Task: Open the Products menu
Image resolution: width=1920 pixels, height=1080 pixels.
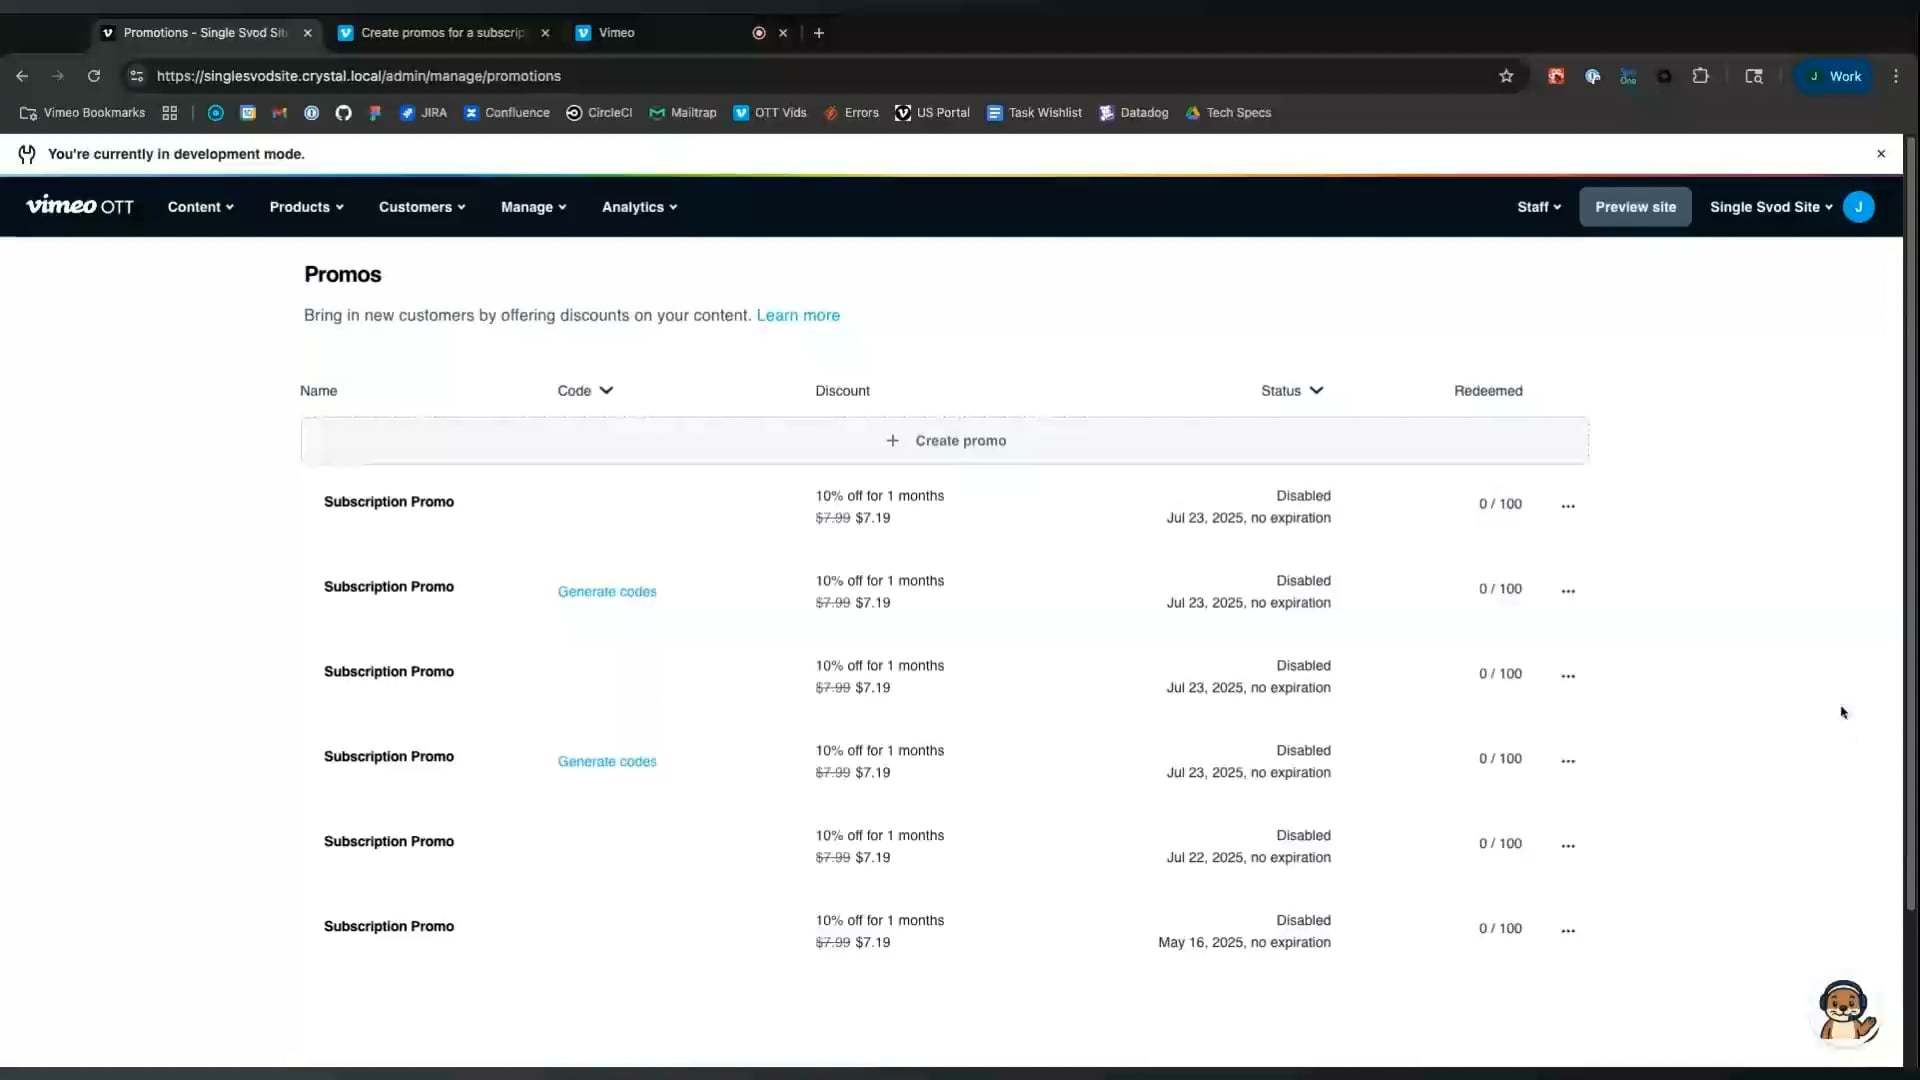Action: 306,207
